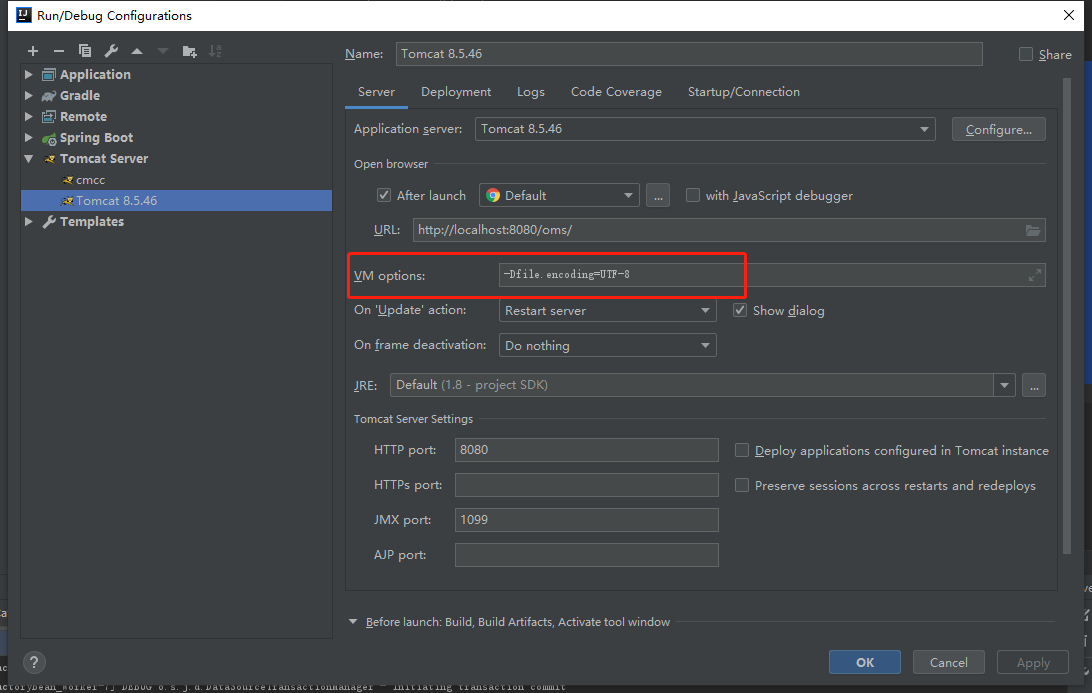
Task: Move configuration up arrow
Action: click(137, 51)
